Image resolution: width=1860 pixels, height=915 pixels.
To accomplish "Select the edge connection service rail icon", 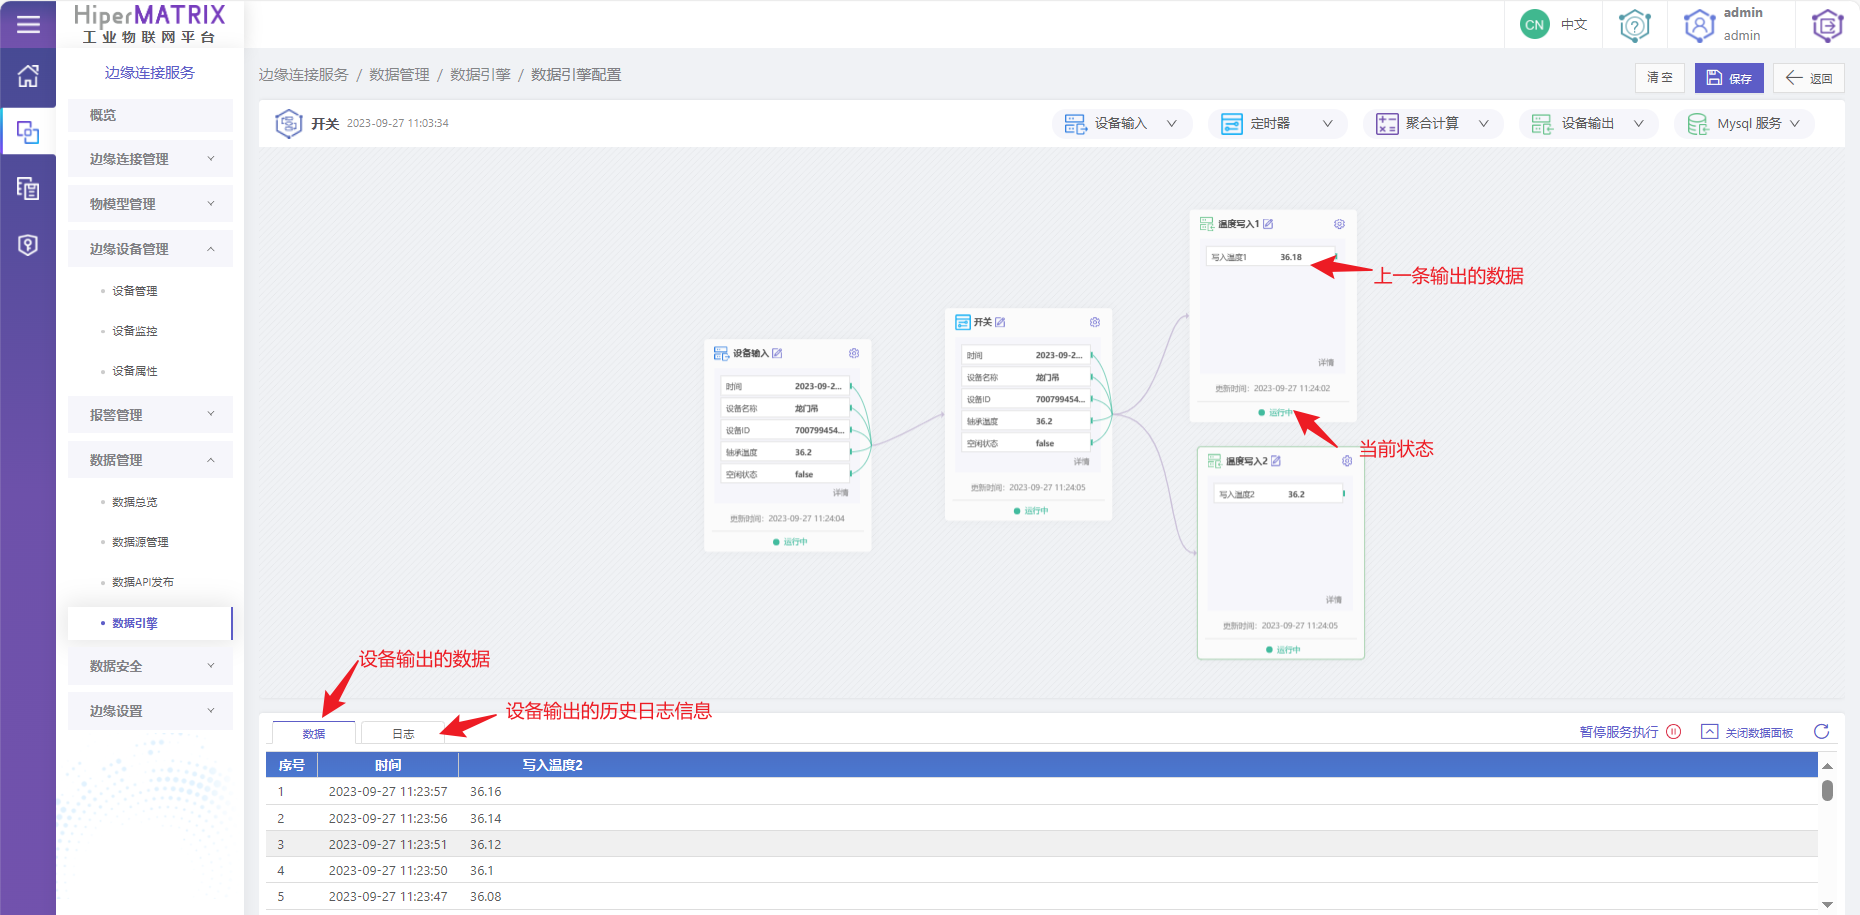I will pyautogui.click(x=28, y=132).
